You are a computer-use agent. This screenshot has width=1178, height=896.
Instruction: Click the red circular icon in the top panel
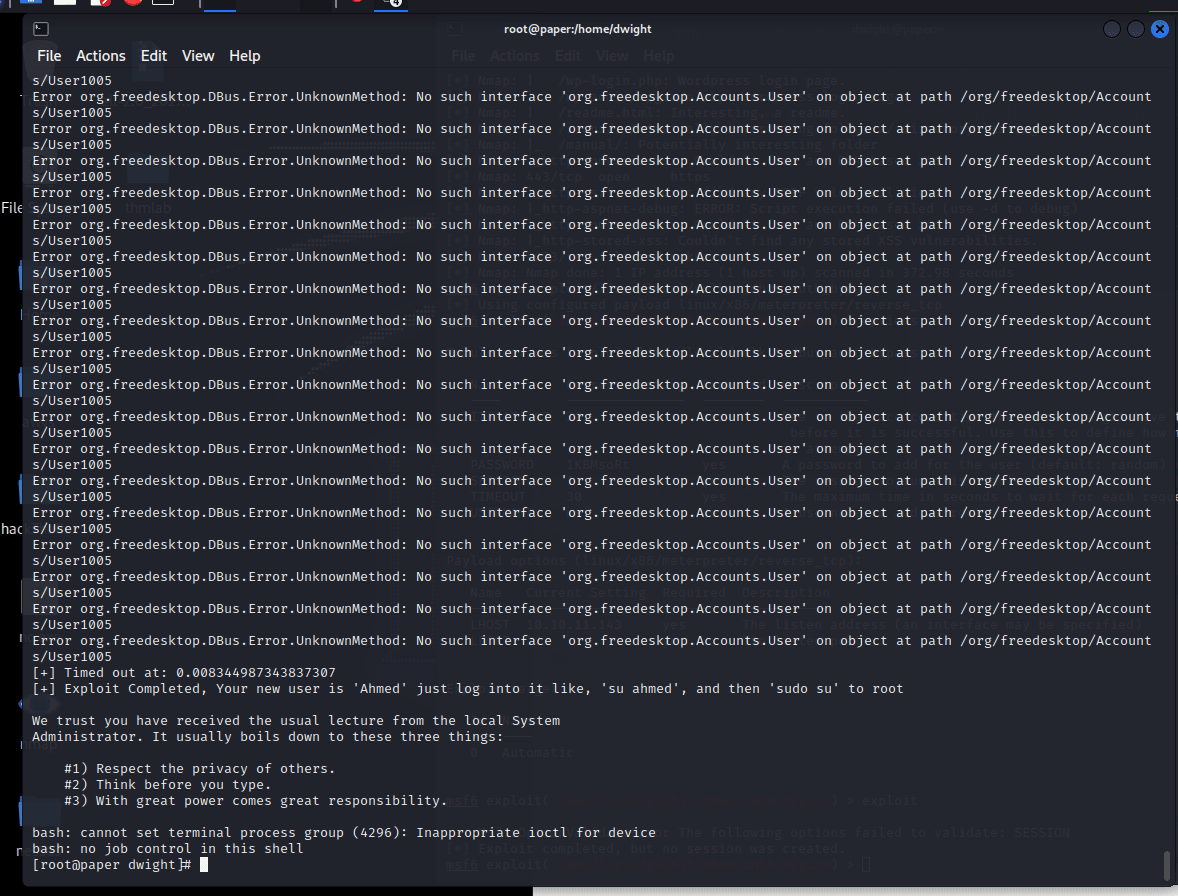132,3
